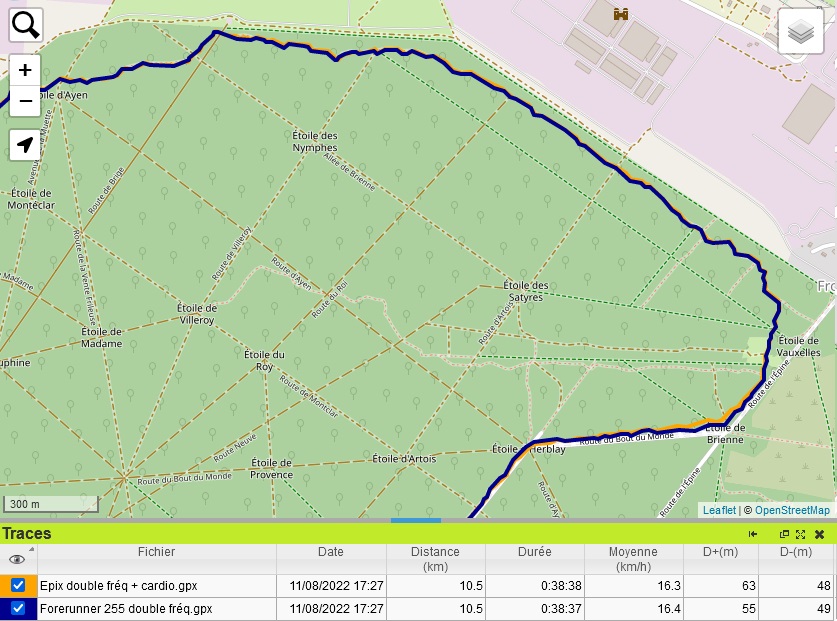Viewport: 837px width, 621px height.
Task: Open the map layers selector
Action: [800, 32]
